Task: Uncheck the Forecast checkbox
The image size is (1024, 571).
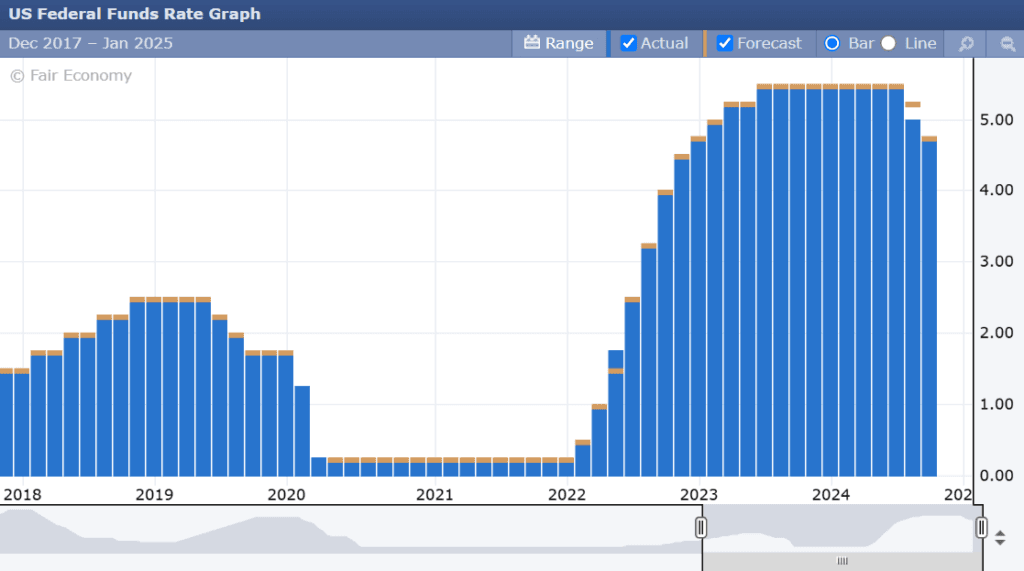Action: click(x=724, y=43)
